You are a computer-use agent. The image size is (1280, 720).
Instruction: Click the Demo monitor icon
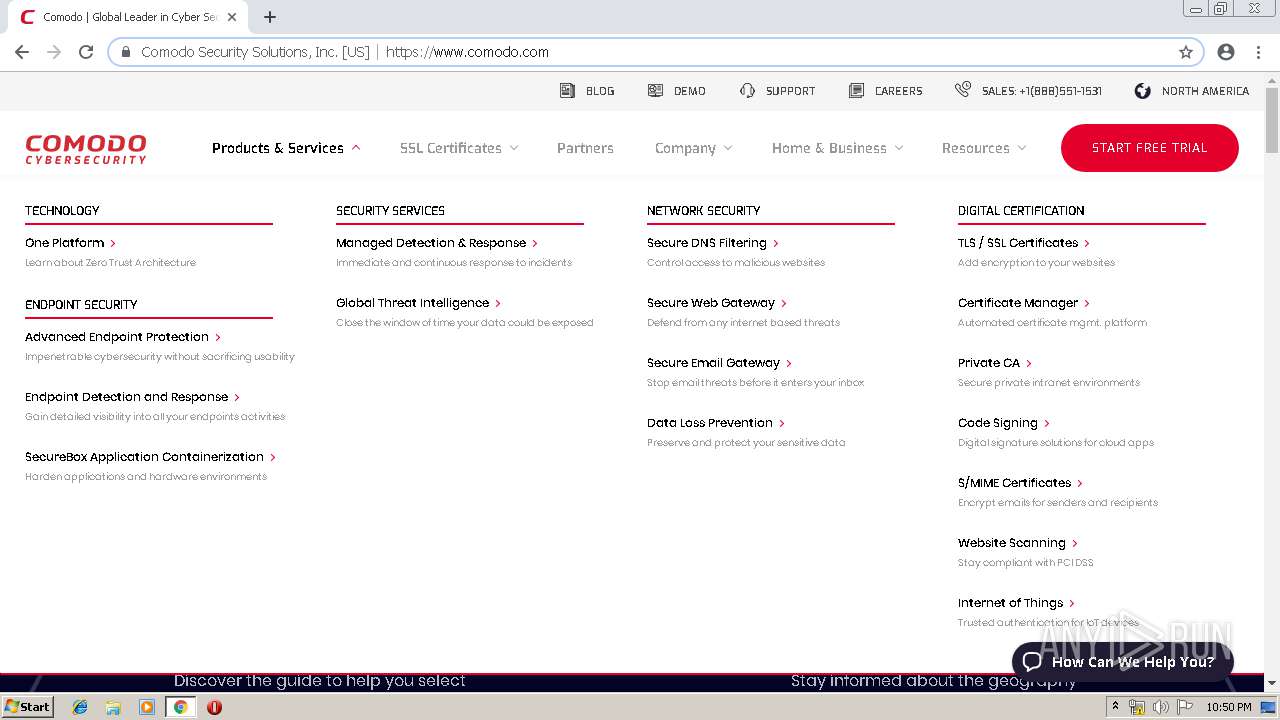tap(655, 90)
